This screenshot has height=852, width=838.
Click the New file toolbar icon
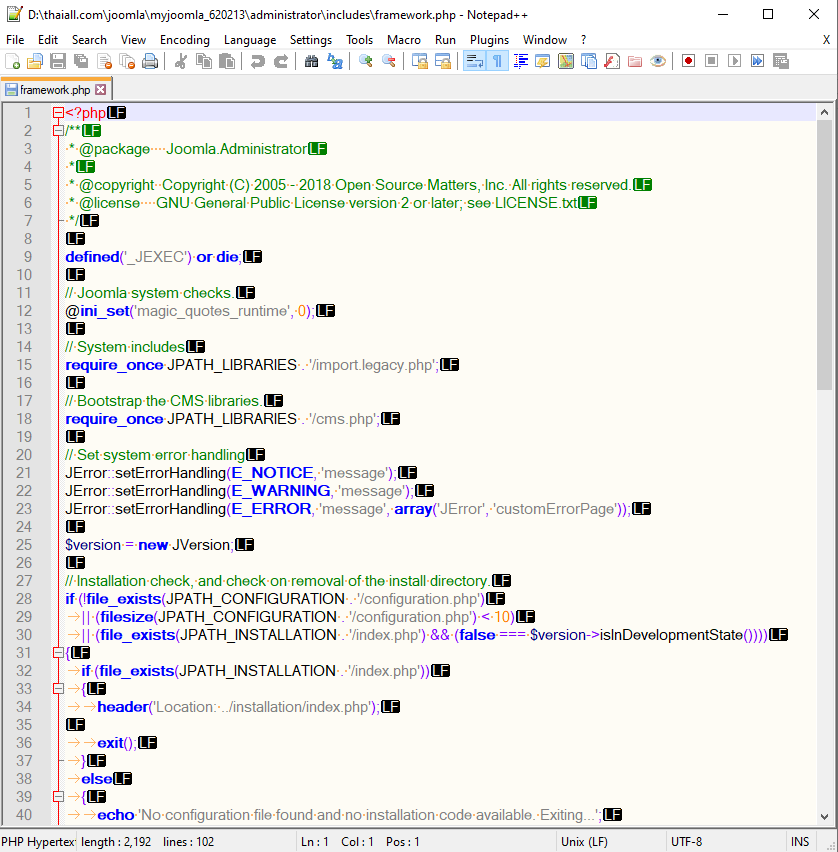[x=12, y=61]
